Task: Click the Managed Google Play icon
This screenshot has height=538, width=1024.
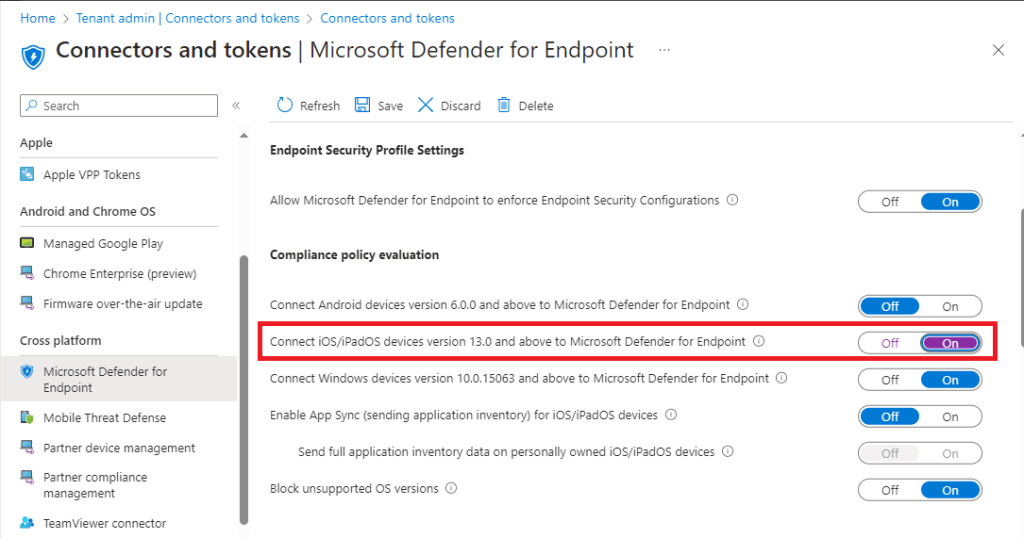Action: [x=27, y=244]
